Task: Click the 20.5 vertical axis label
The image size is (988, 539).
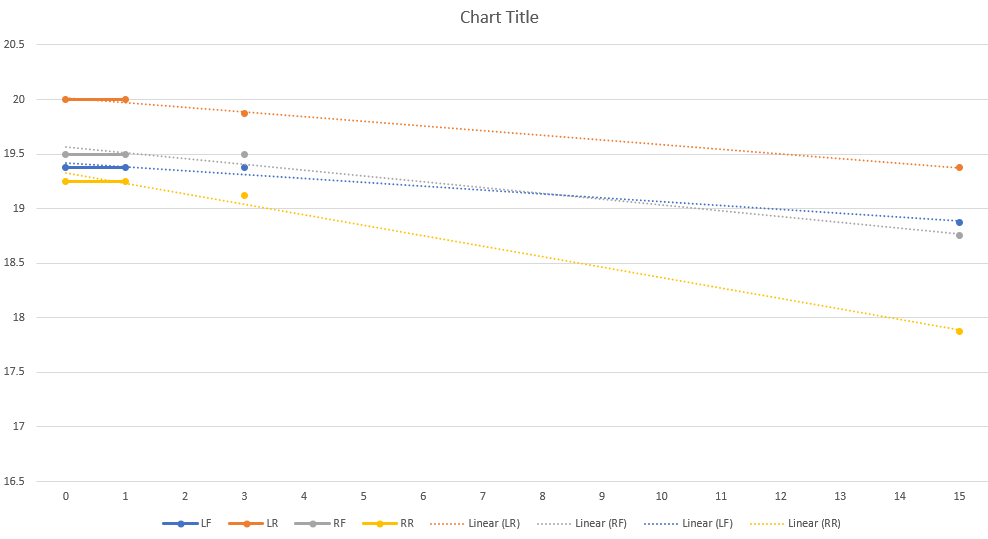Action: (x=14, y=44)
